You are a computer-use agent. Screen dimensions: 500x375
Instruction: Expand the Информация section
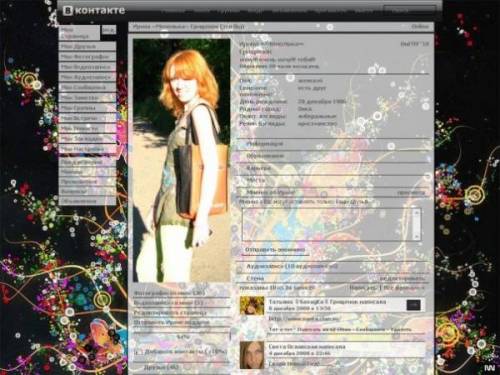333,144
